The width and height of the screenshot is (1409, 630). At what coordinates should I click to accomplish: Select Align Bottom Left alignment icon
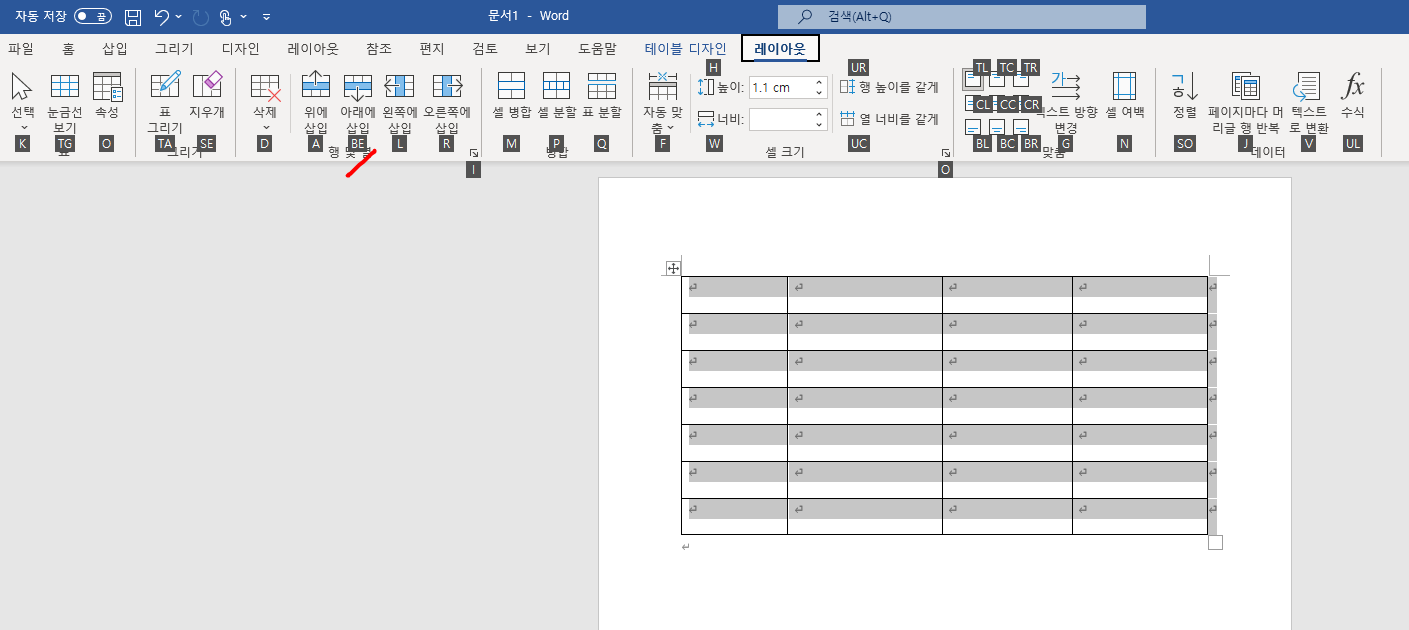tap(973, 128)
